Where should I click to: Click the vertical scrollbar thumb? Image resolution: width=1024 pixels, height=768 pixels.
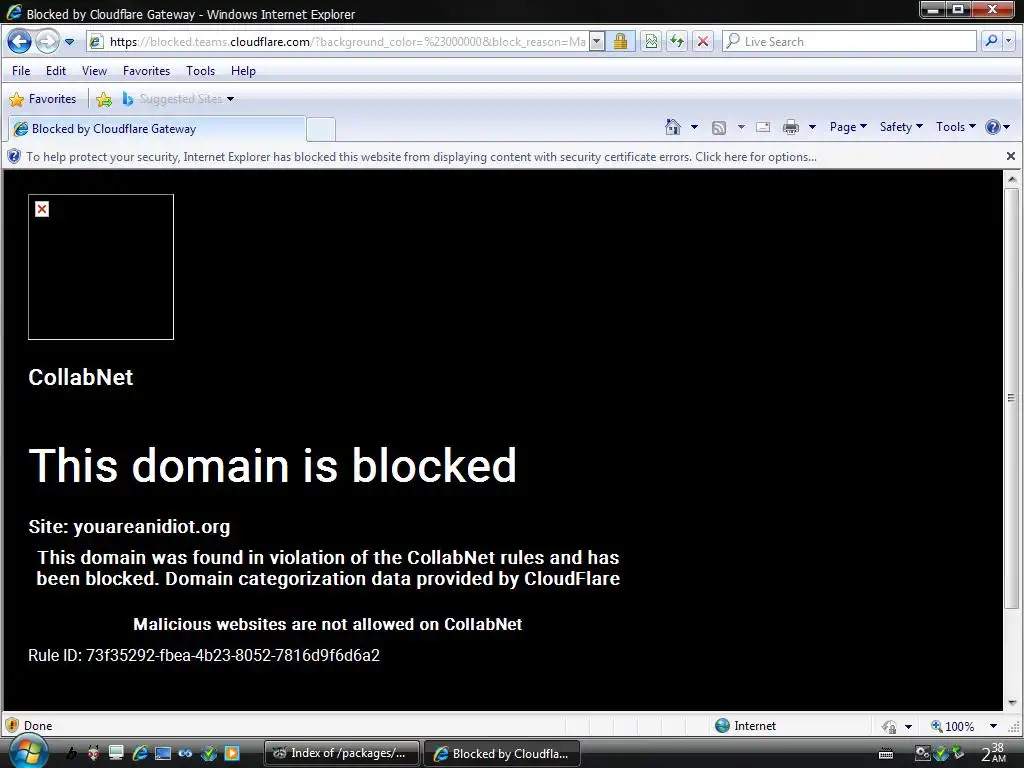tap(1012, 398)
